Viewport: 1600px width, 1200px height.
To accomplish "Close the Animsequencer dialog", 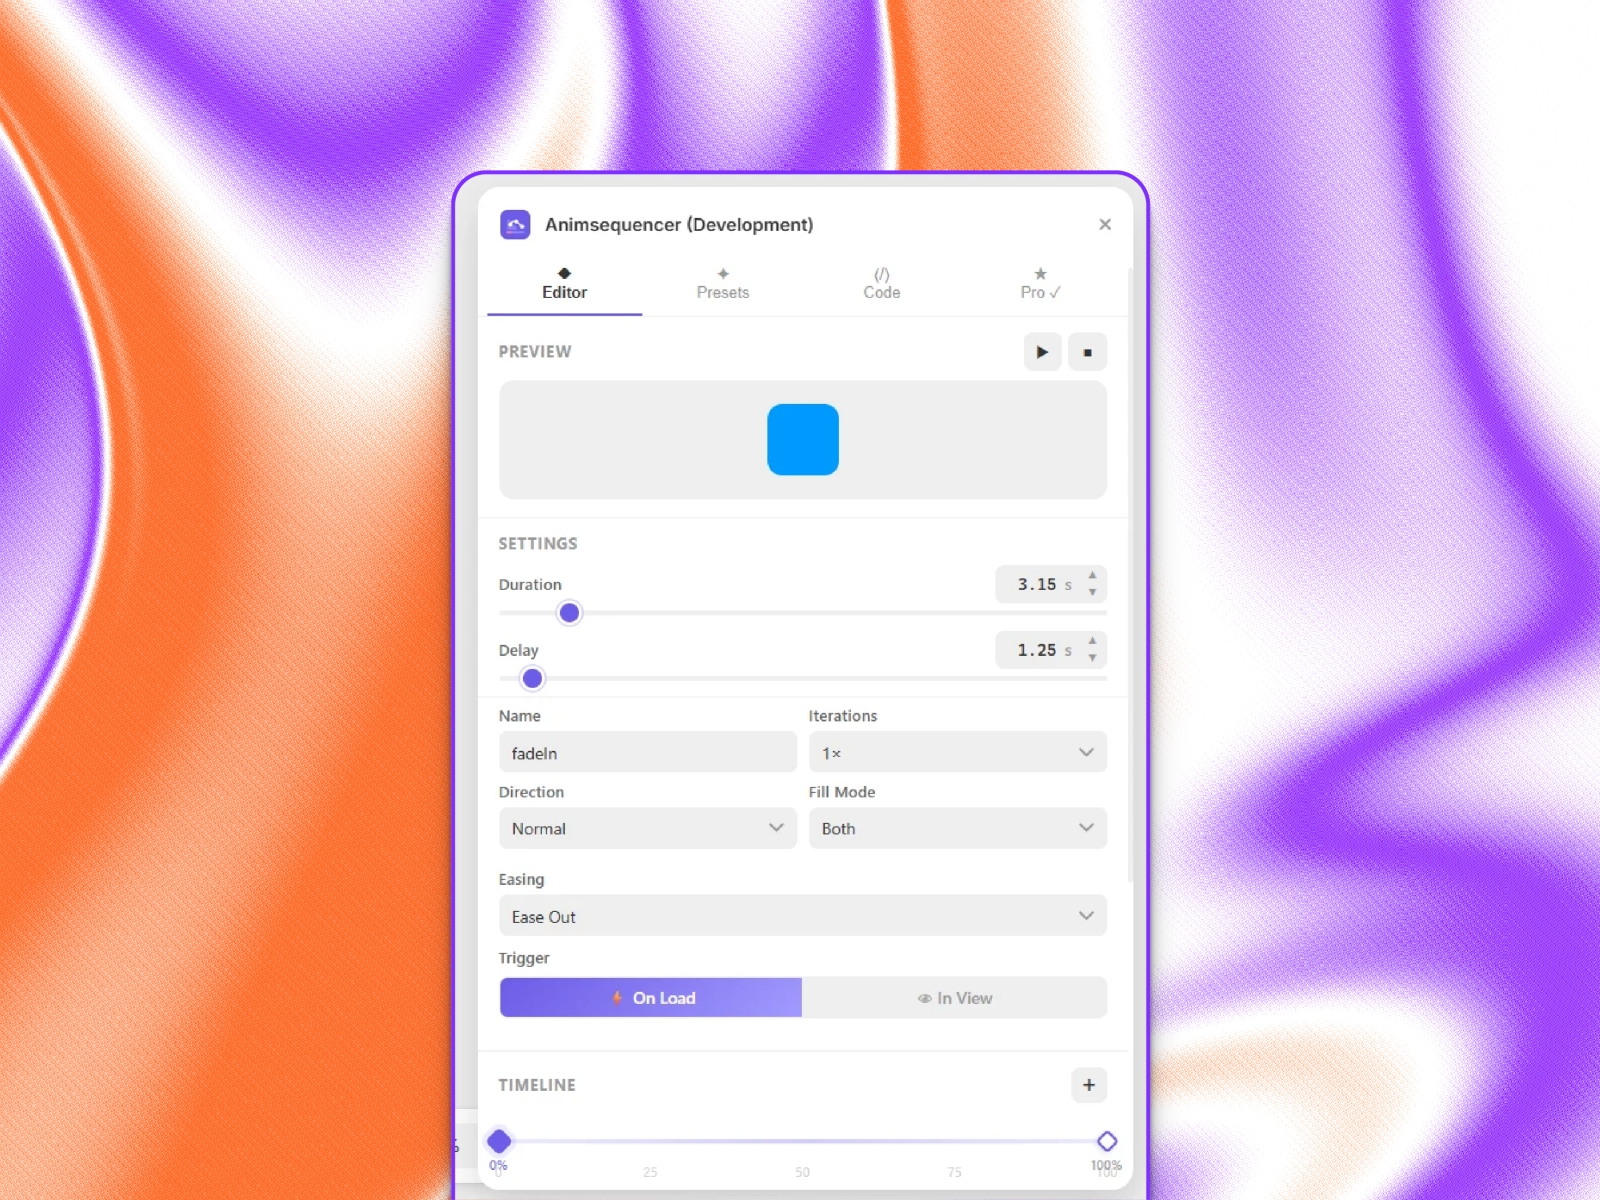I will [1105, 224].
